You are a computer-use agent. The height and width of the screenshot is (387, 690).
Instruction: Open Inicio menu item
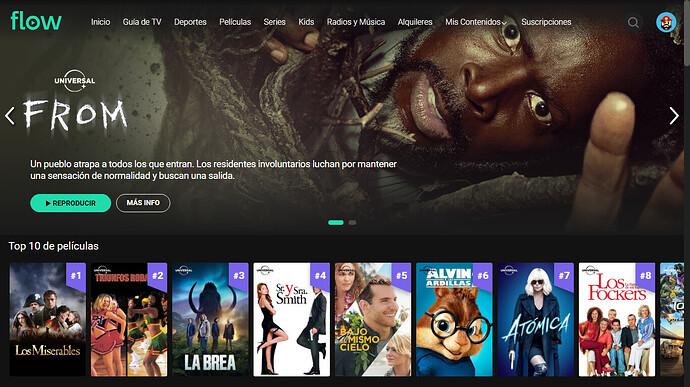pyautogui.click(x=100, y=22)
